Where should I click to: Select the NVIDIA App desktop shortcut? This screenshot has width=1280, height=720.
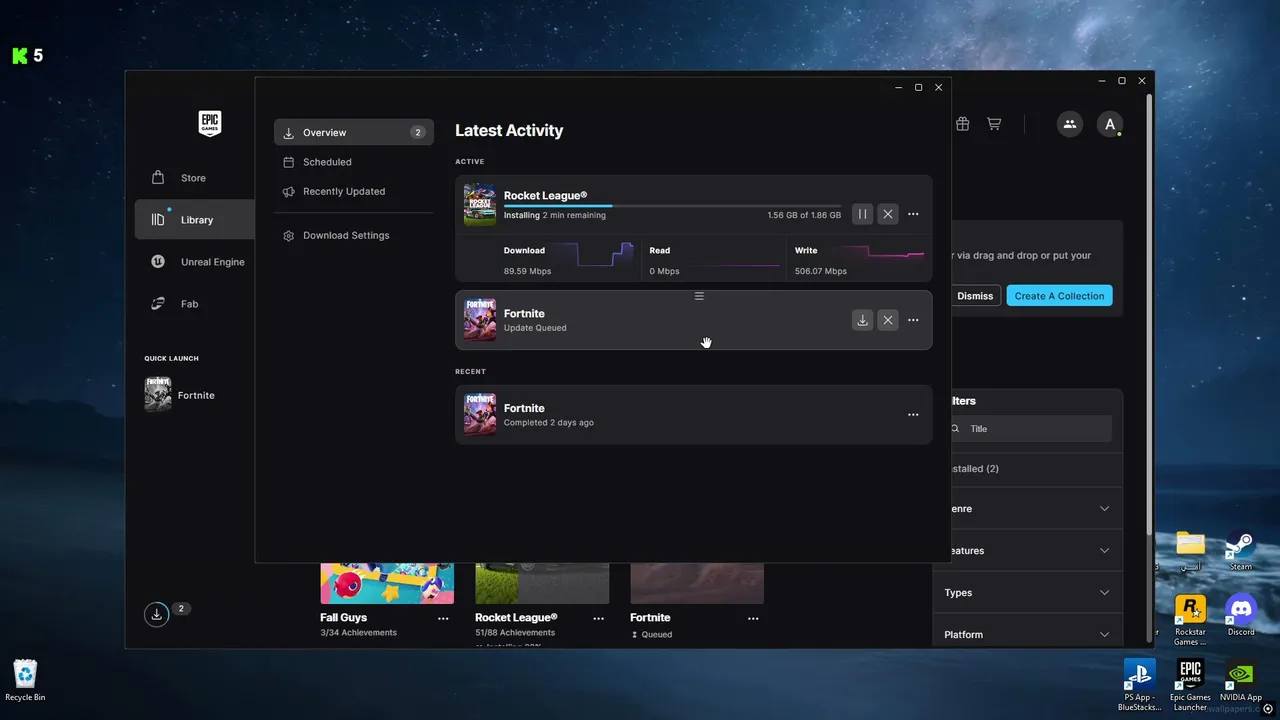click(1241, 681)
